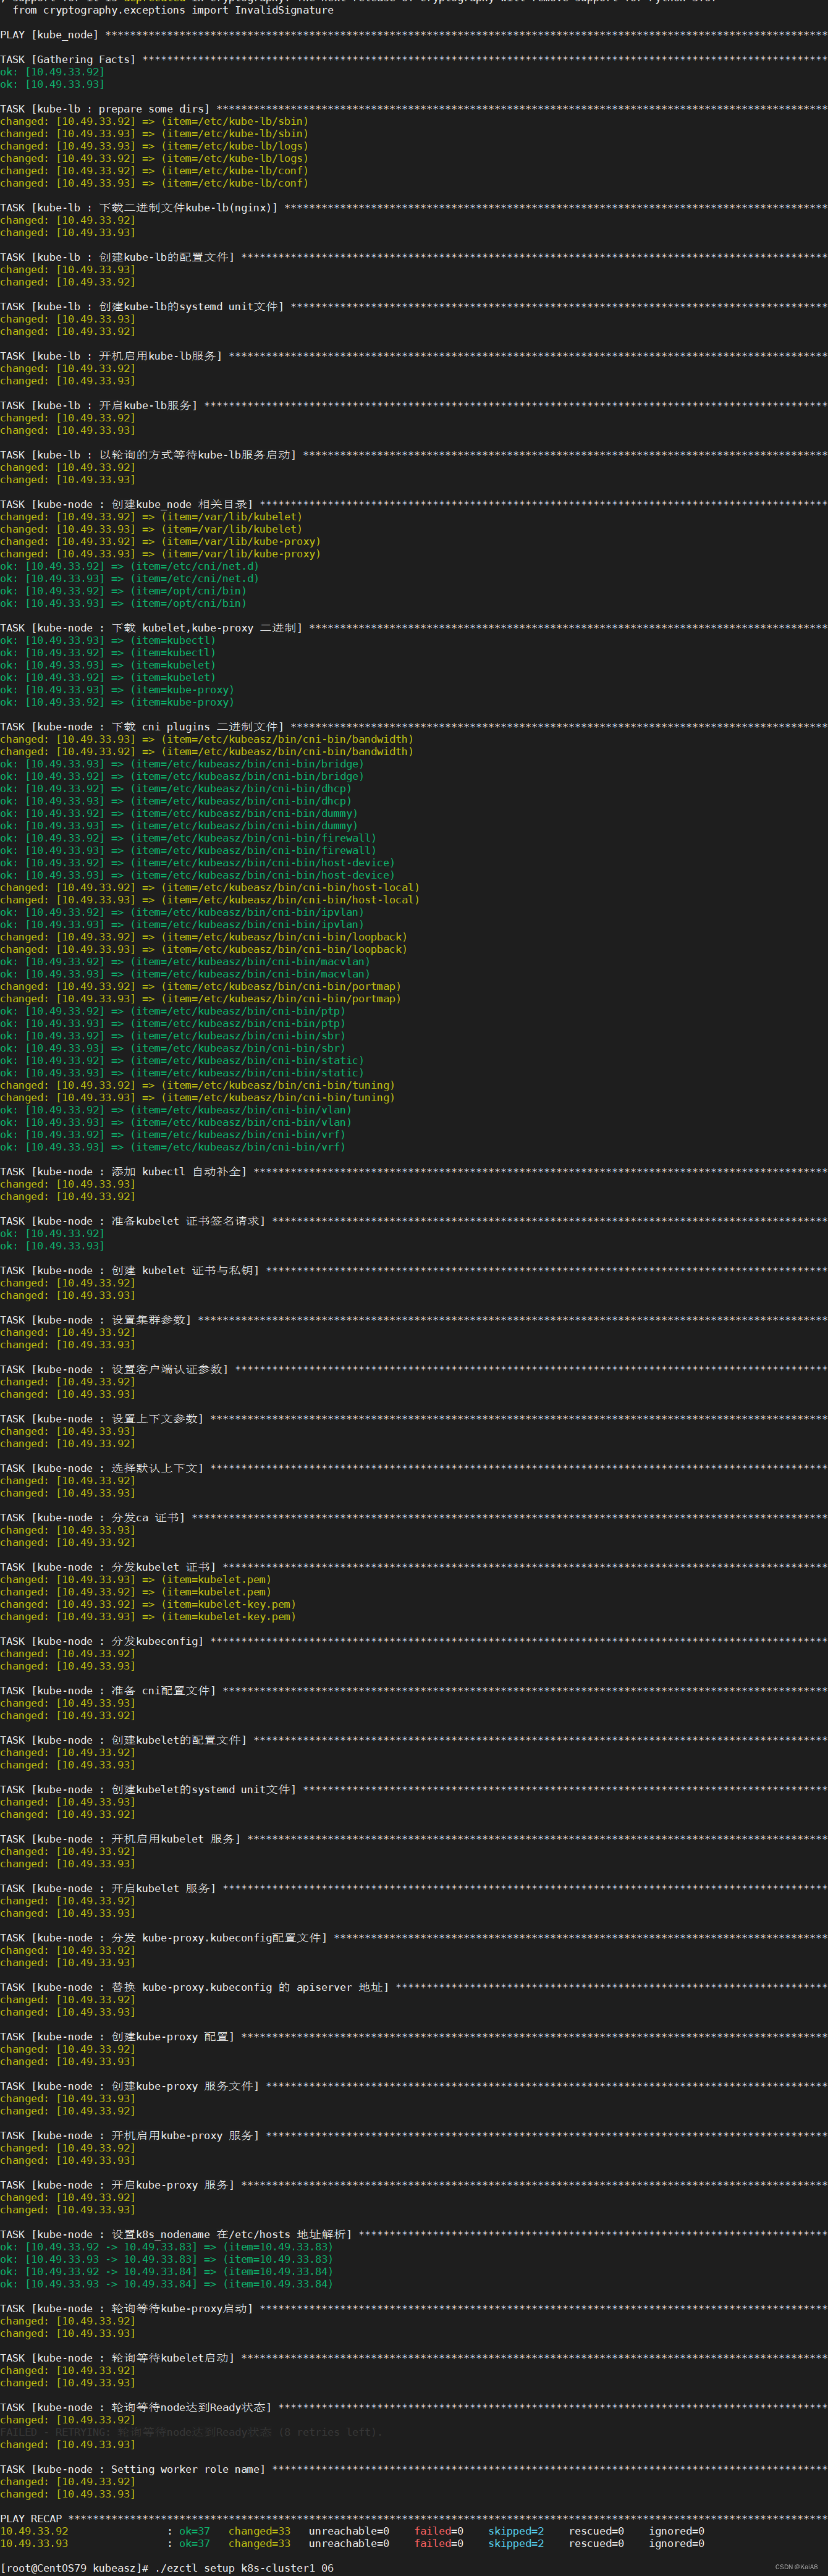The image size is (828, 2576).
Task: Click 10.49.33.92 item=/opt/cni/bin ok line
Action: click(x=123, y=591)
